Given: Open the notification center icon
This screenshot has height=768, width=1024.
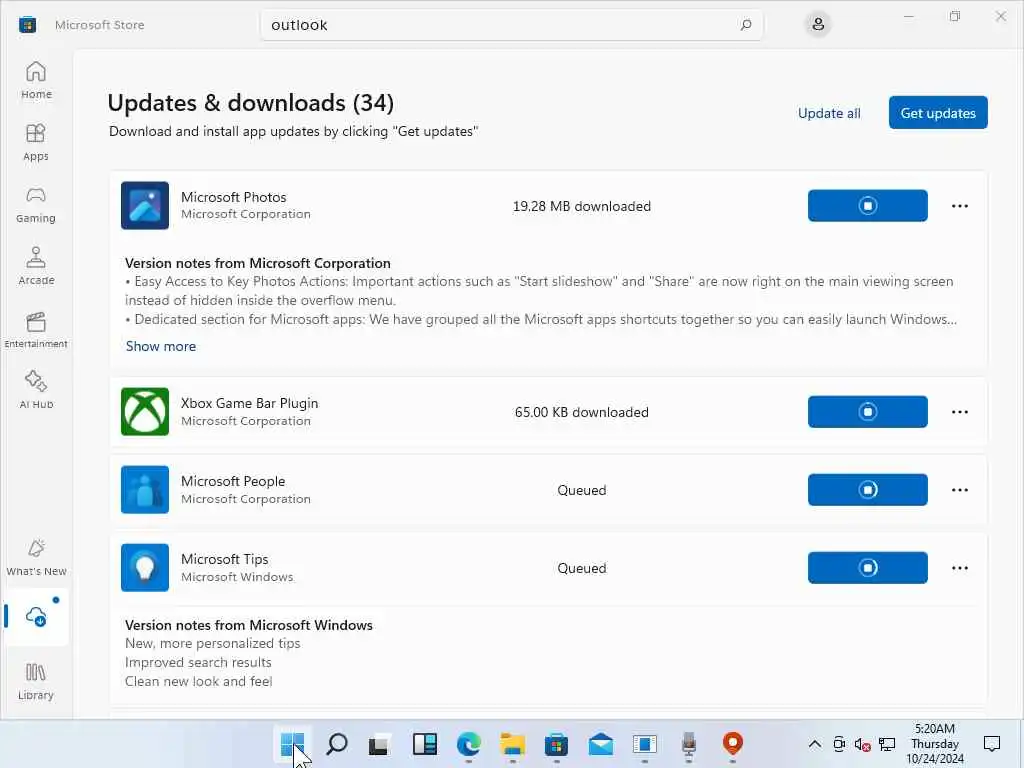Looking at the screenshot, I should tap(991, 743).
